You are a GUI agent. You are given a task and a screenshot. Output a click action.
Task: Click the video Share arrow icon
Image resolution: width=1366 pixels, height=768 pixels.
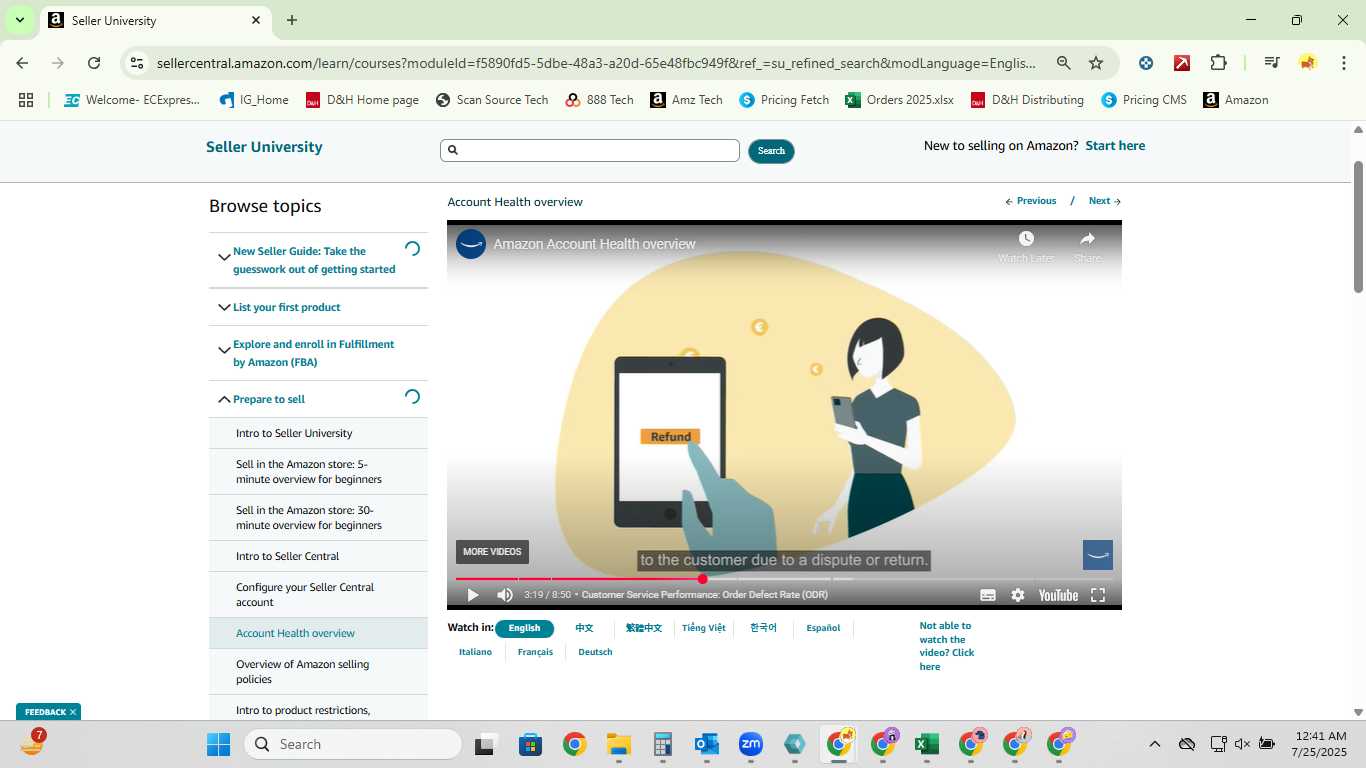coord(1087,238)
